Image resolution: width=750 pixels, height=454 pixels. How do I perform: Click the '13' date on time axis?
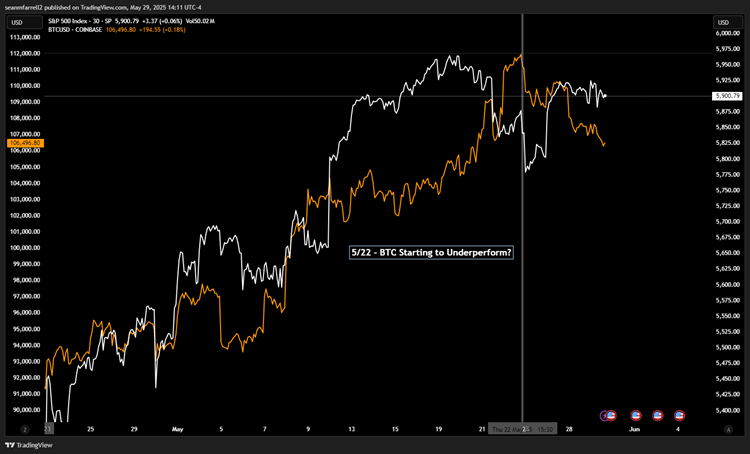352,429
